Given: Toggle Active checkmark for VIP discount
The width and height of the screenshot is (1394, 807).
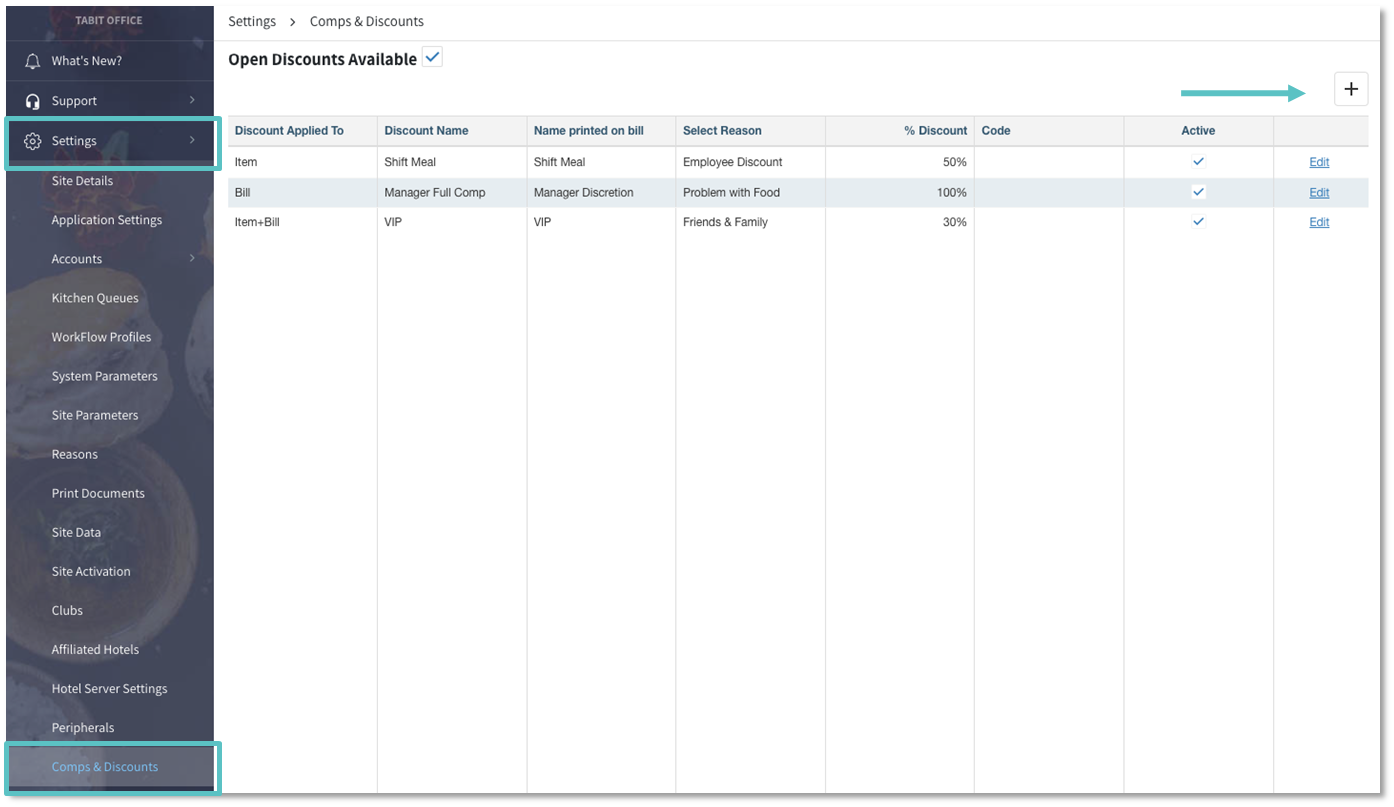Looking at the screenshot, I should click(x=1198, y=222).
